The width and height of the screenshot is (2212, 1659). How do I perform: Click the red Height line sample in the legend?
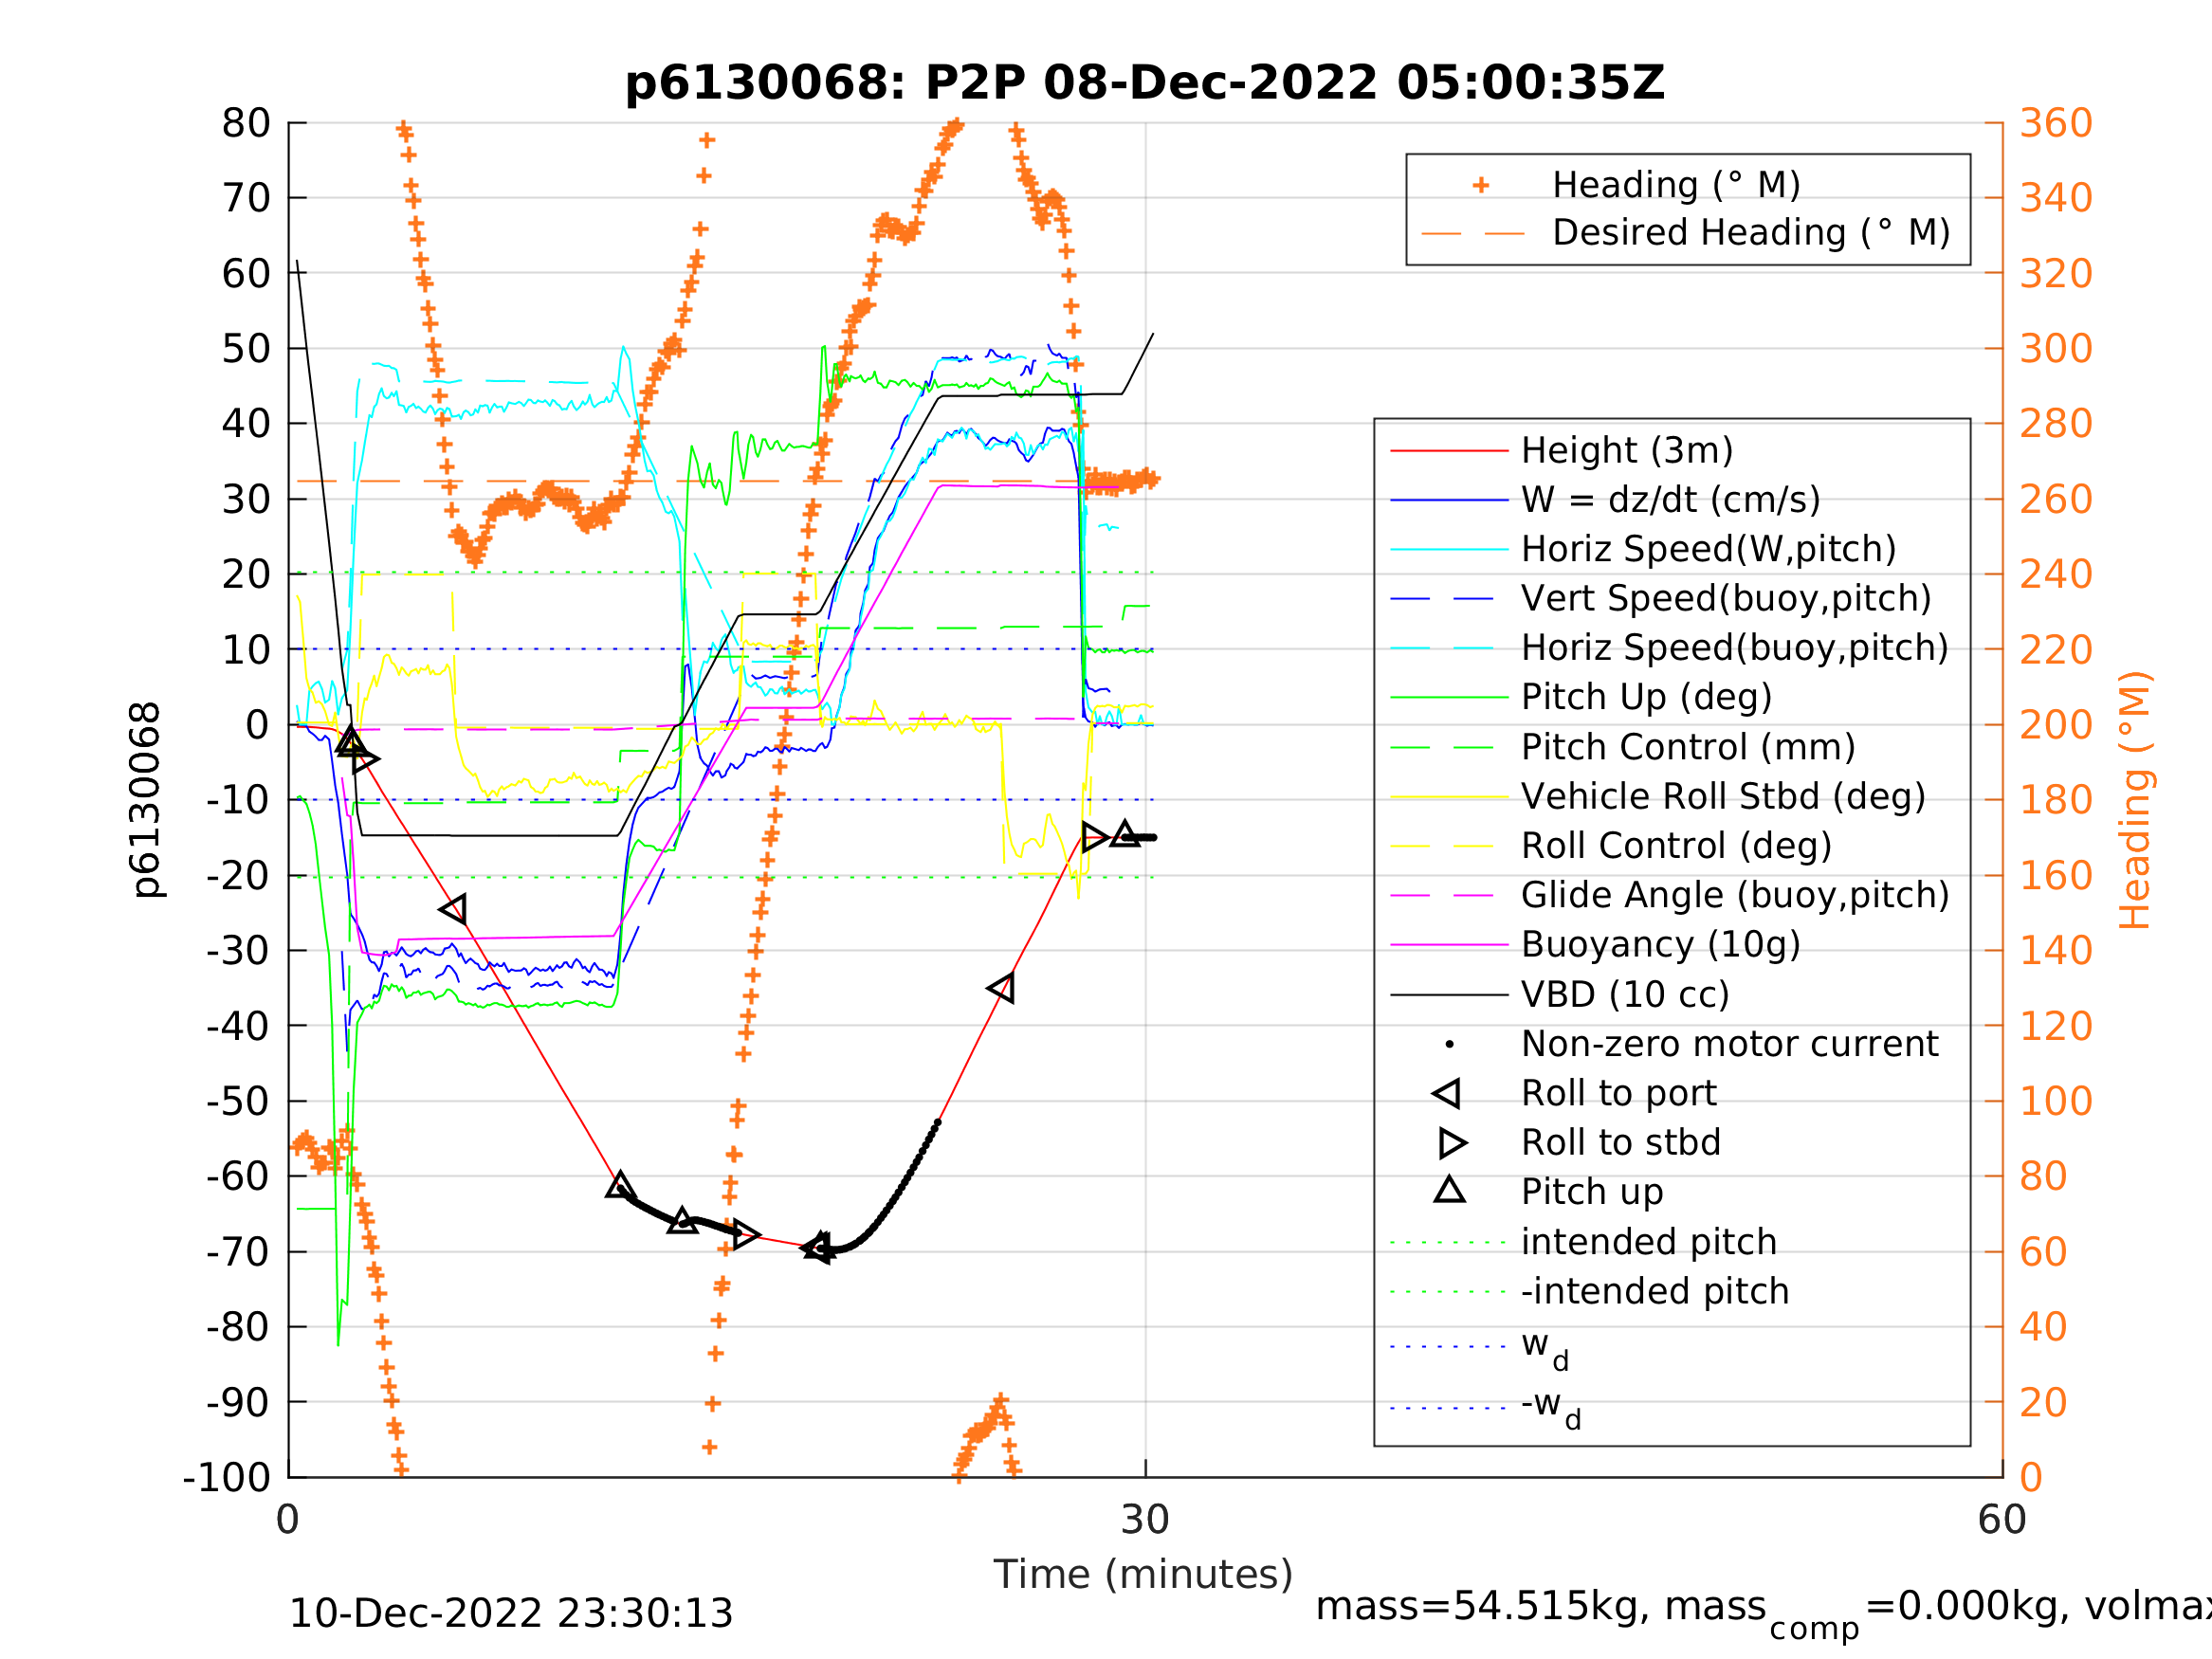pyautogui.click(x=1449, y=451)
